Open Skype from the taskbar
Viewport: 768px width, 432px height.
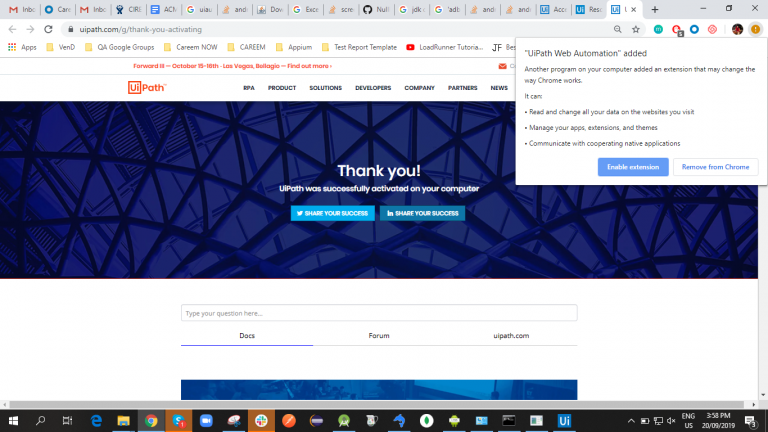pyautogui.click(x=179, y=421)
